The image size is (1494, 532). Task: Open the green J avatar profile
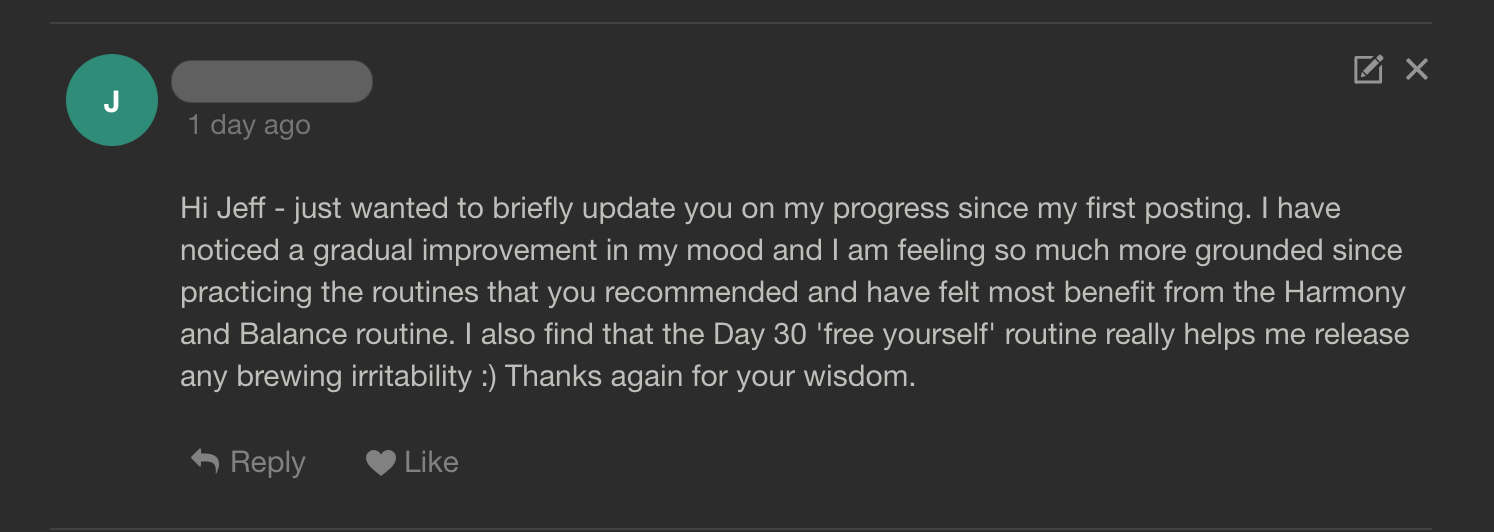(112, 100)
